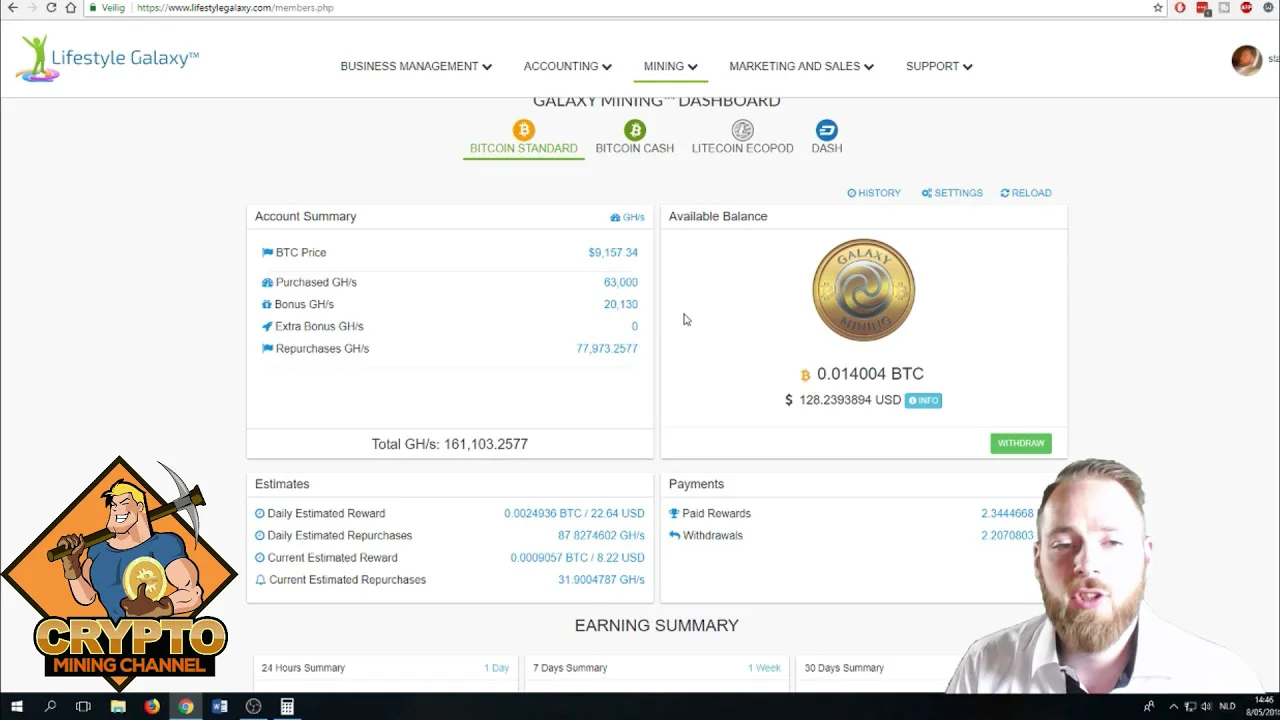The height and width of the screenshot is (720, 1280).
Task: Open the Marketing and Sales dropdown
Action: tap(801, 66)
